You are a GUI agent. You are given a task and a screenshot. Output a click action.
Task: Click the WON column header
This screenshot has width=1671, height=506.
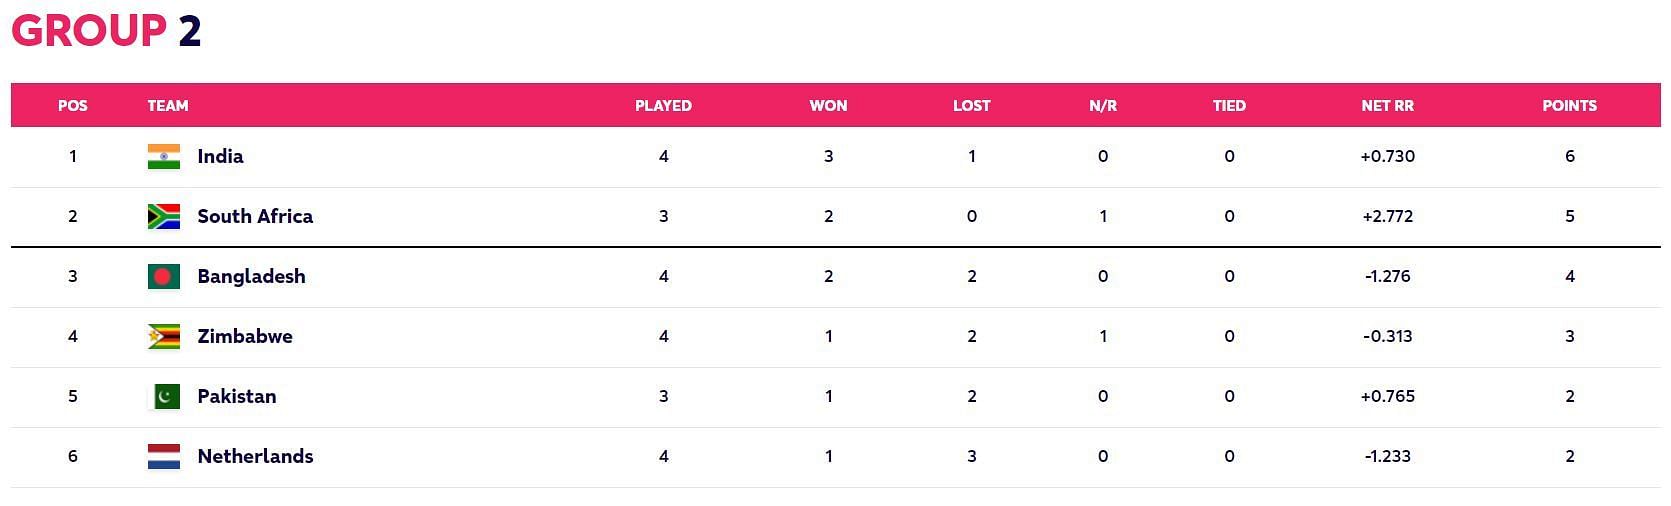point(828,105)
